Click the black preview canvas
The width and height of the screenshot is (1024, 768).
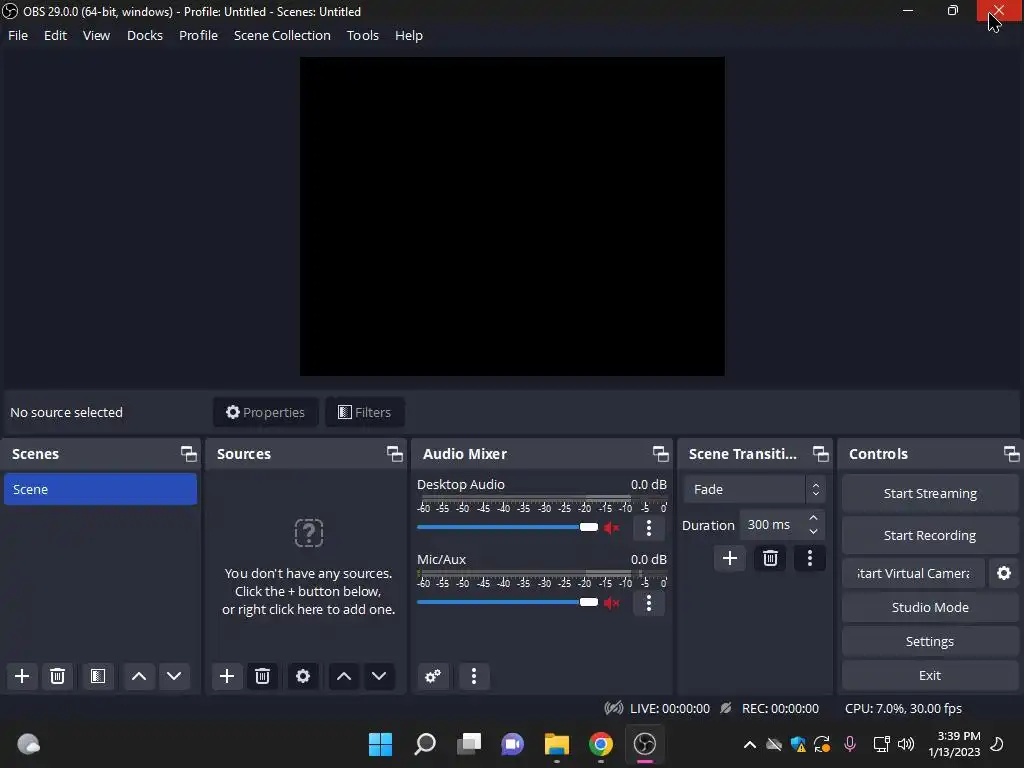[x=512, y=216]
